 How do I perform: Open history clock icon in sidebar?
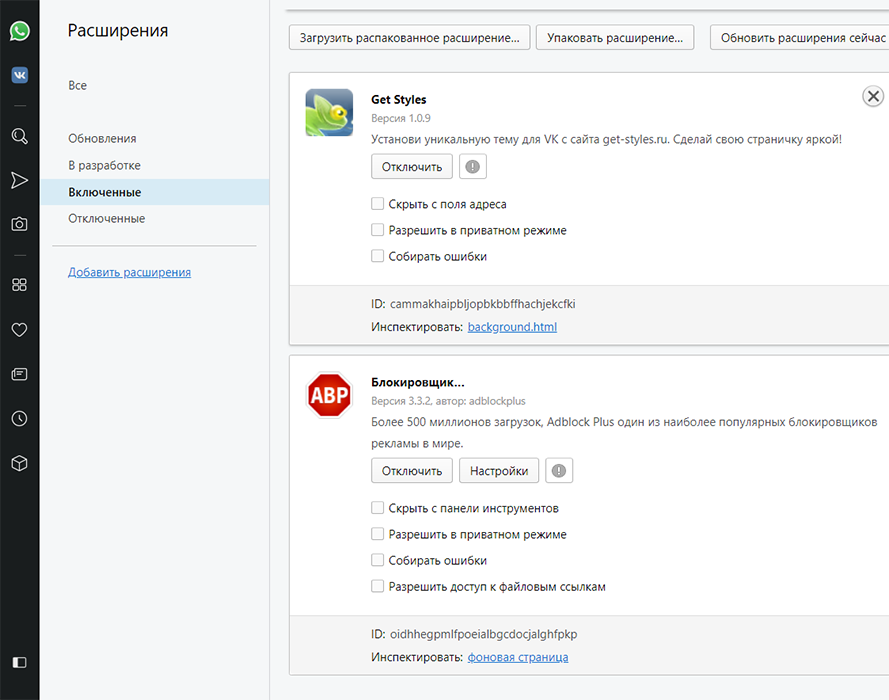coord(19,419)
